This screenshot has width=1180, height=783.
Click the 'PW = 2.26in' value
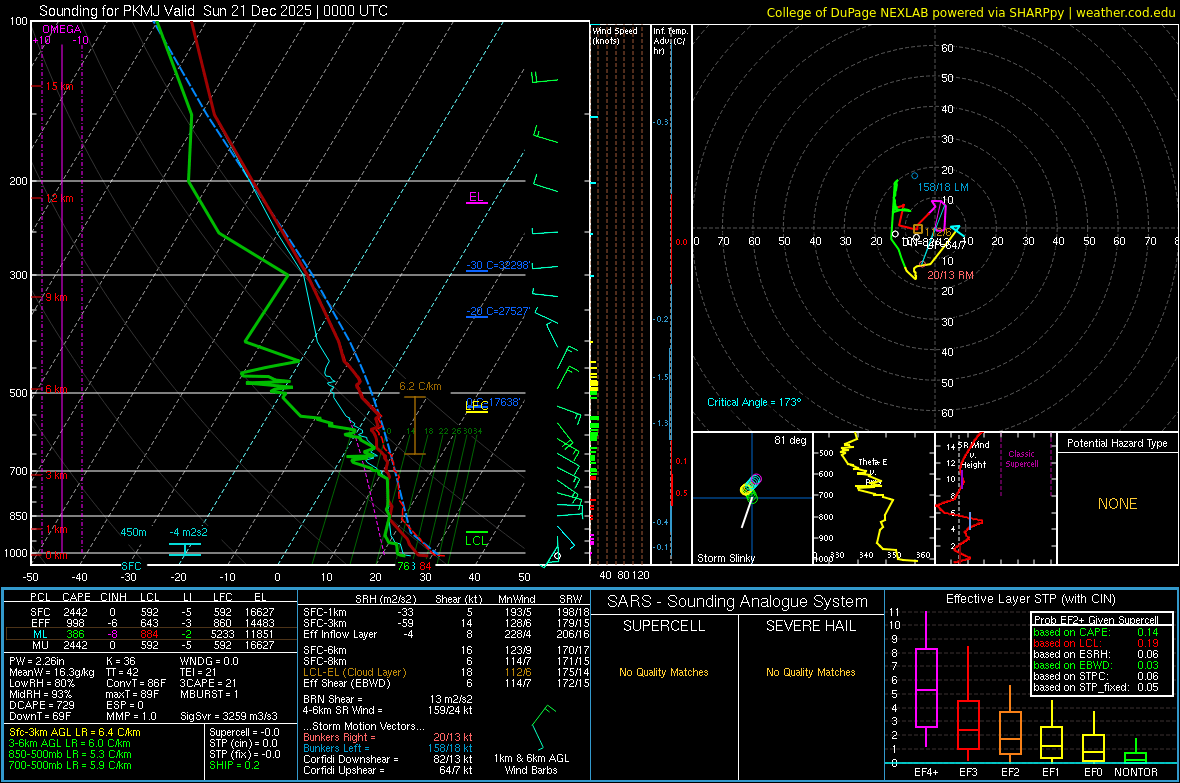point(37,661)
